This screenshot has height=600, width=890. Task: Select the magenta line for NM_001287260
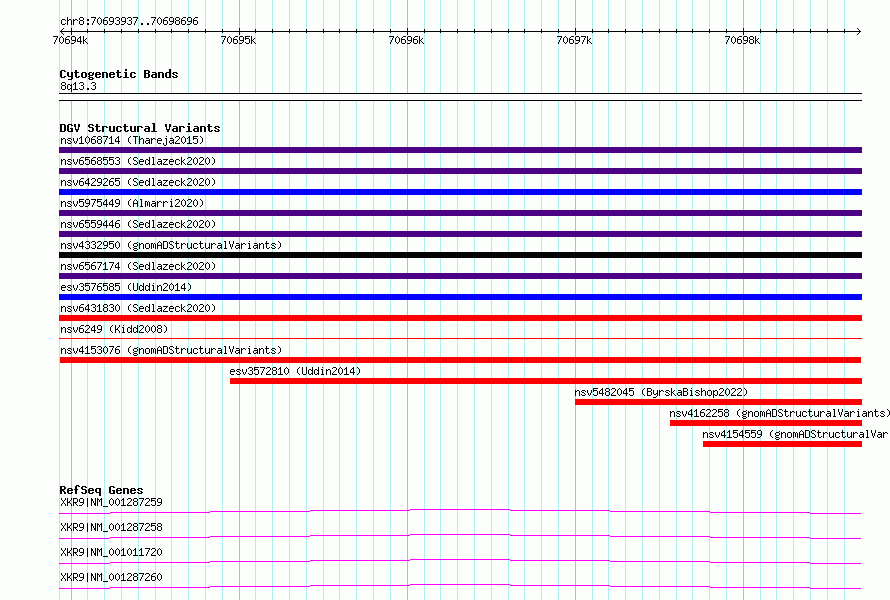pyautogui.click(x=460, y=586)
